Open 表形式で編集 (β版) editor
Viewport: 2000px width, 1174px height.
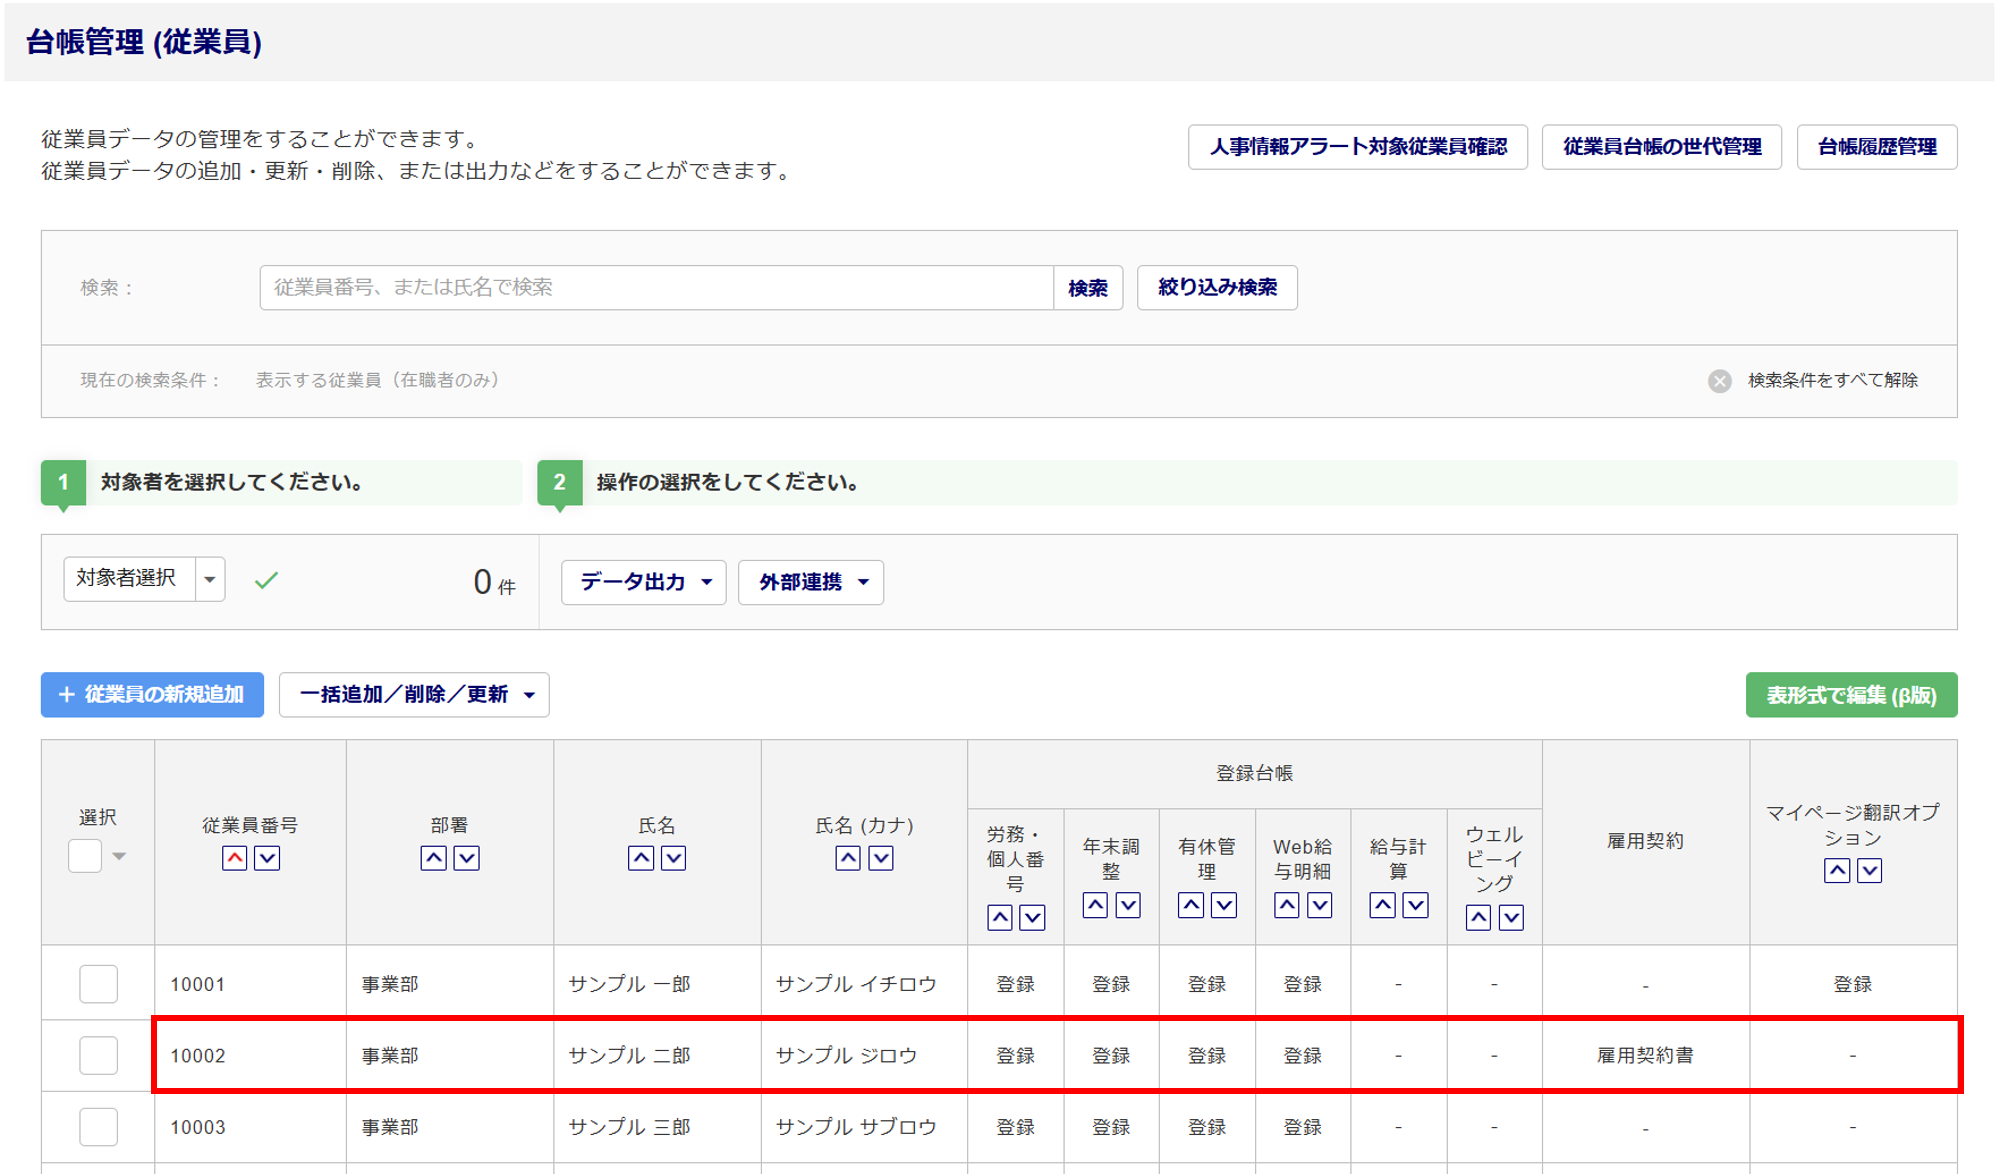(x=1851, y=695)
